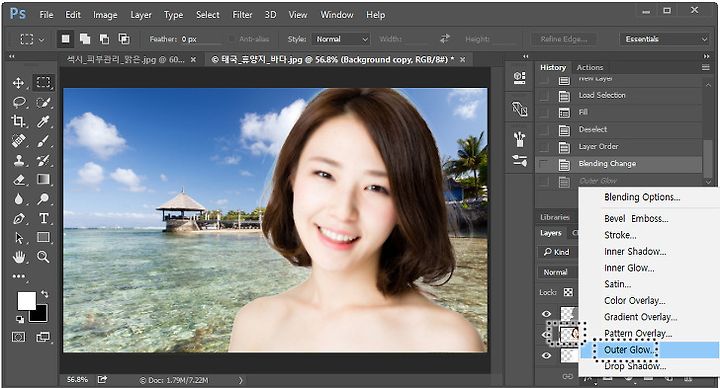Image resolution: width=720 pixels, height=388 pixels.
Task: Select the Quick Selection tool
Action: coord(43,102)
